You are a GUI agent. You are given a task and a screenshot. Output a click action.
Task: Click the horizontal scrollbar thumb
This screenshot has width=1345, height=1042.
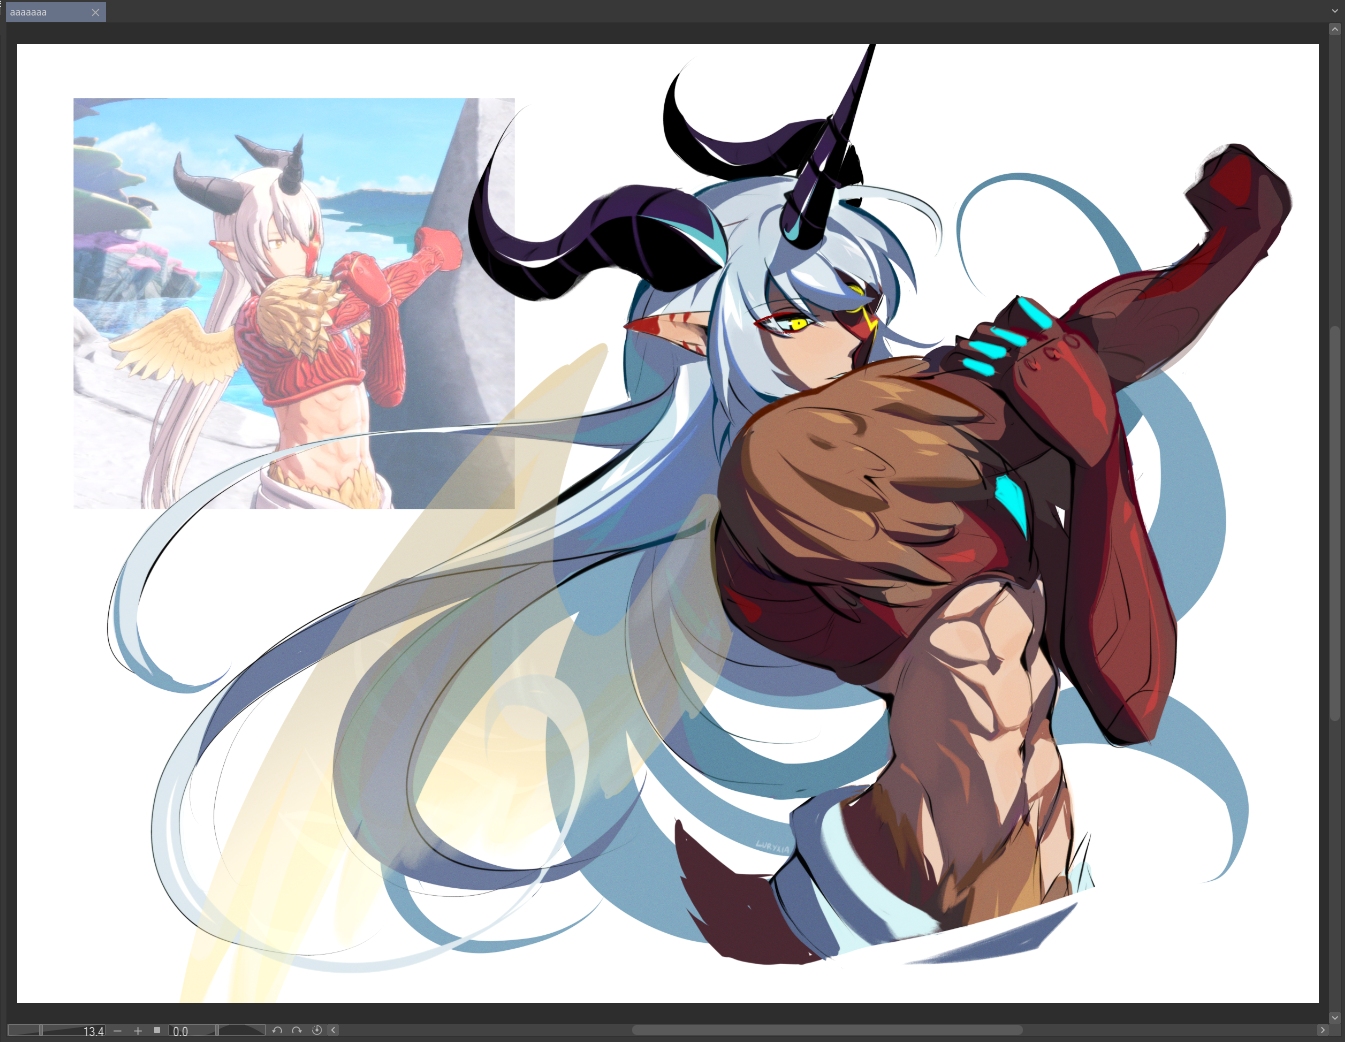click(826, 1030)
